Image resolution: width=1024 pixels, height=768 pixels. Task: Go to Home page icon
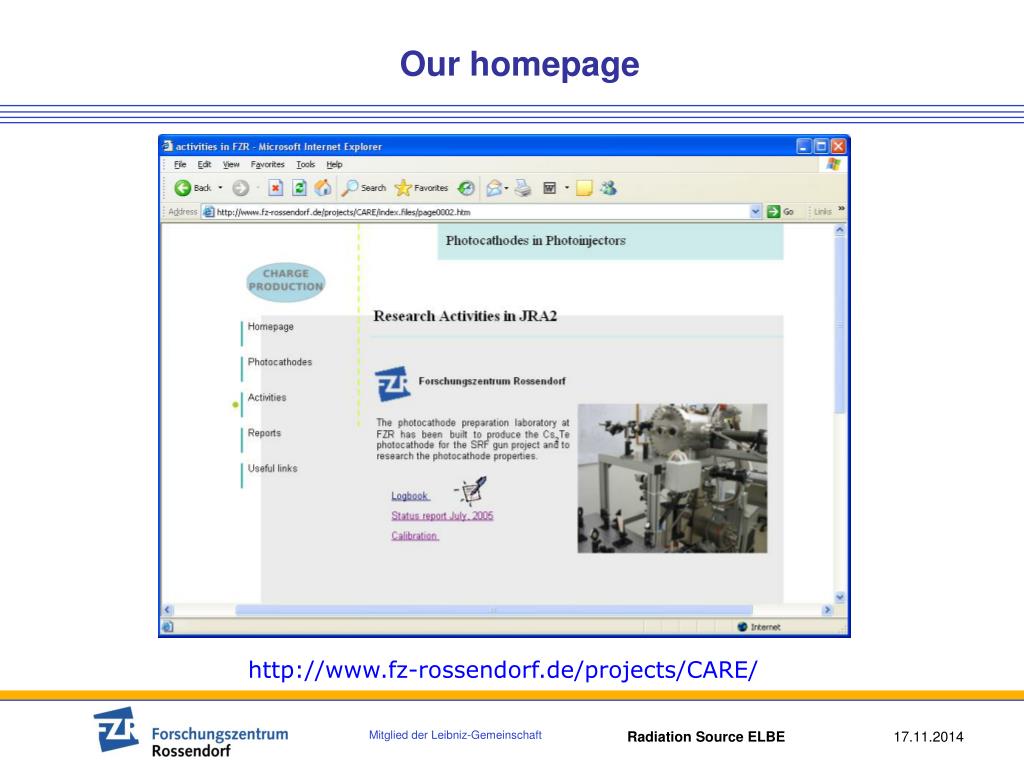323,188
